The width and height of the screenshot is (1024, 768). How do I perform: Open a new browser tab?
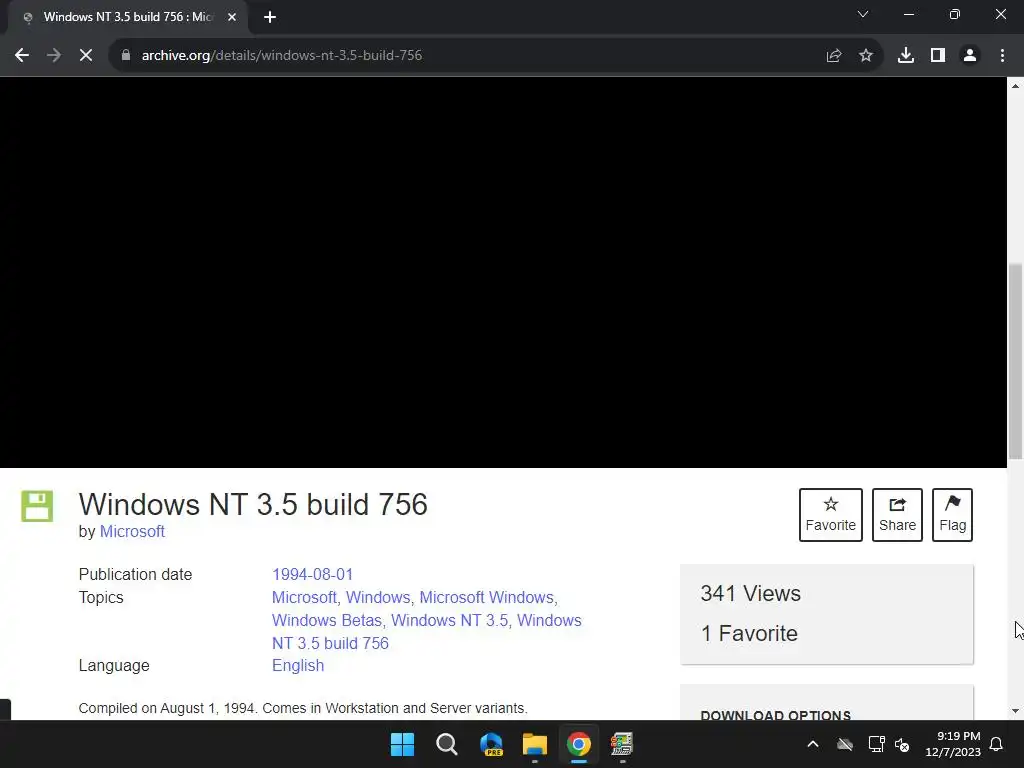tap(270, 18)
